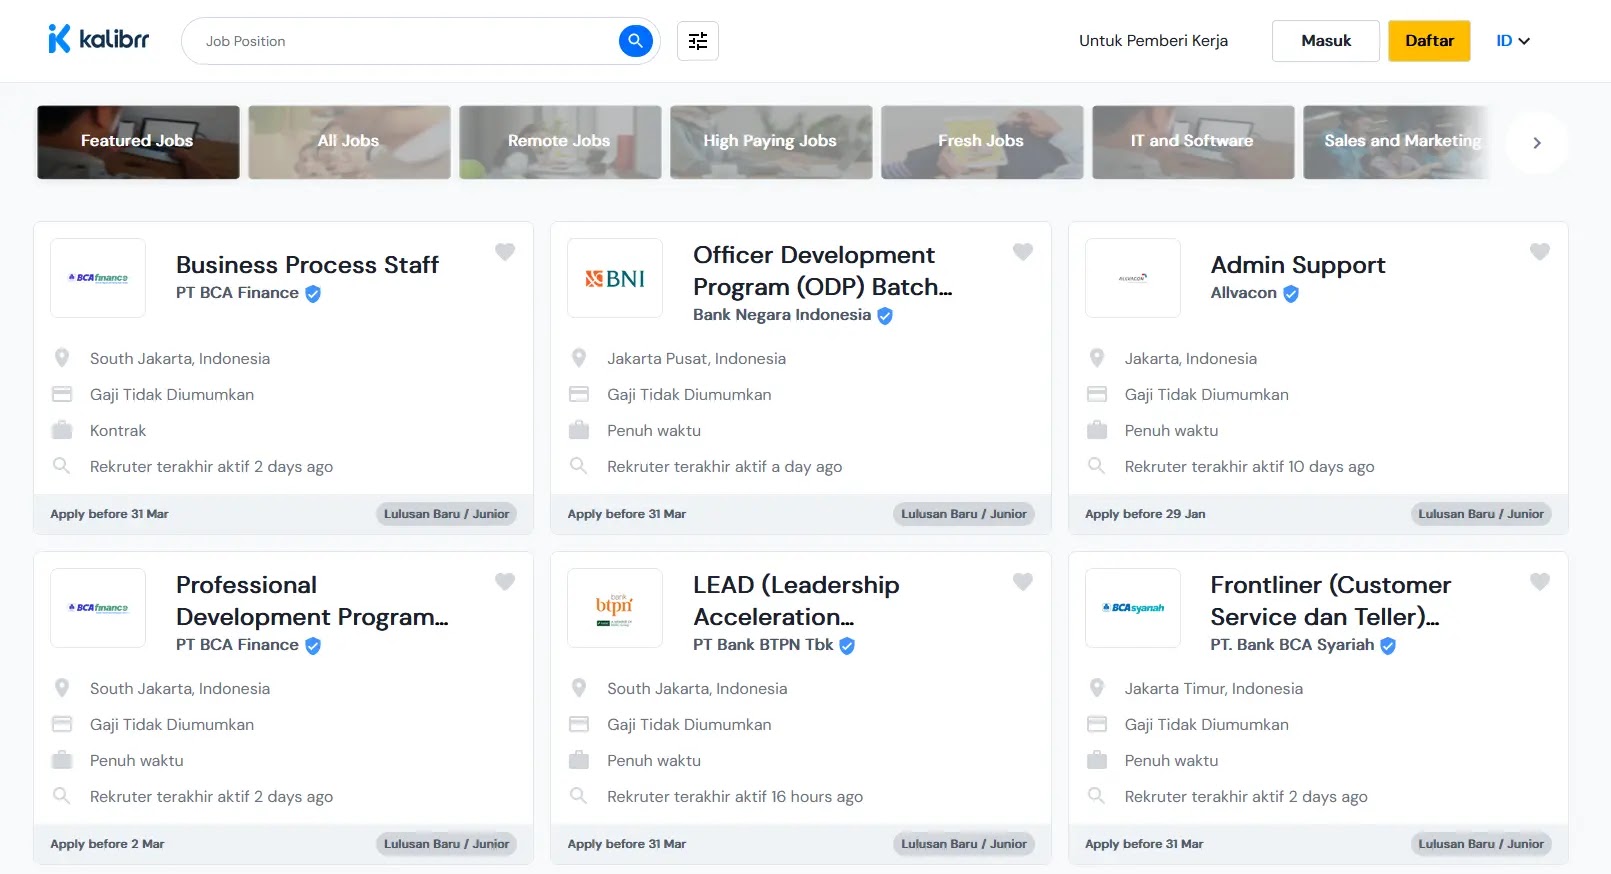Screen dimensions: 1611x874
Task: Open Business Process Staff job title
Action: 307,265
